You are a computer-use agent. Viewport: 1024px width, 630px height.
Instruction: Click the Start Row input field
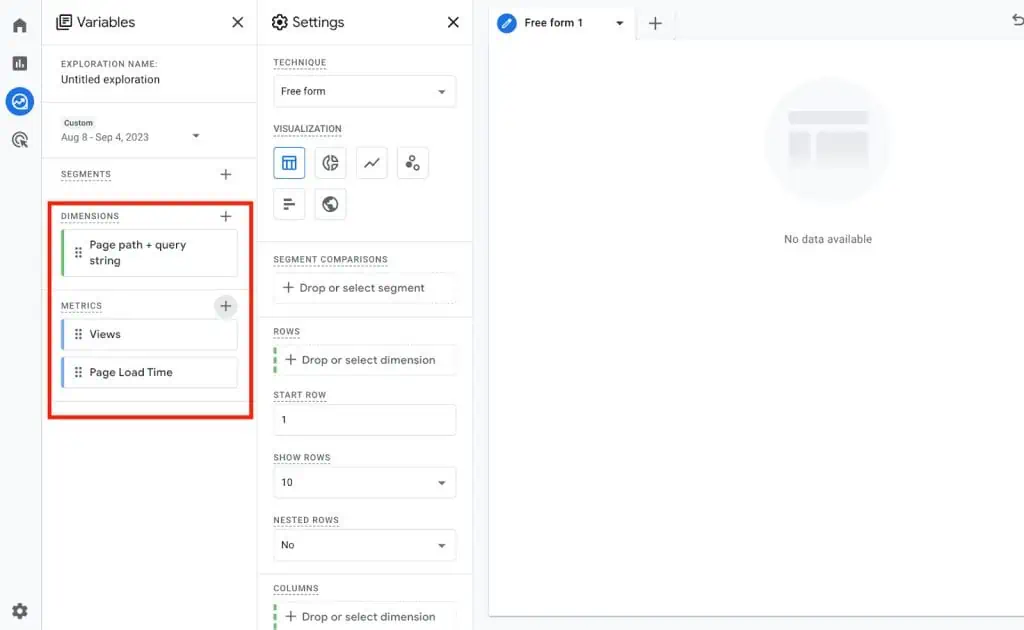pos(364,419)
